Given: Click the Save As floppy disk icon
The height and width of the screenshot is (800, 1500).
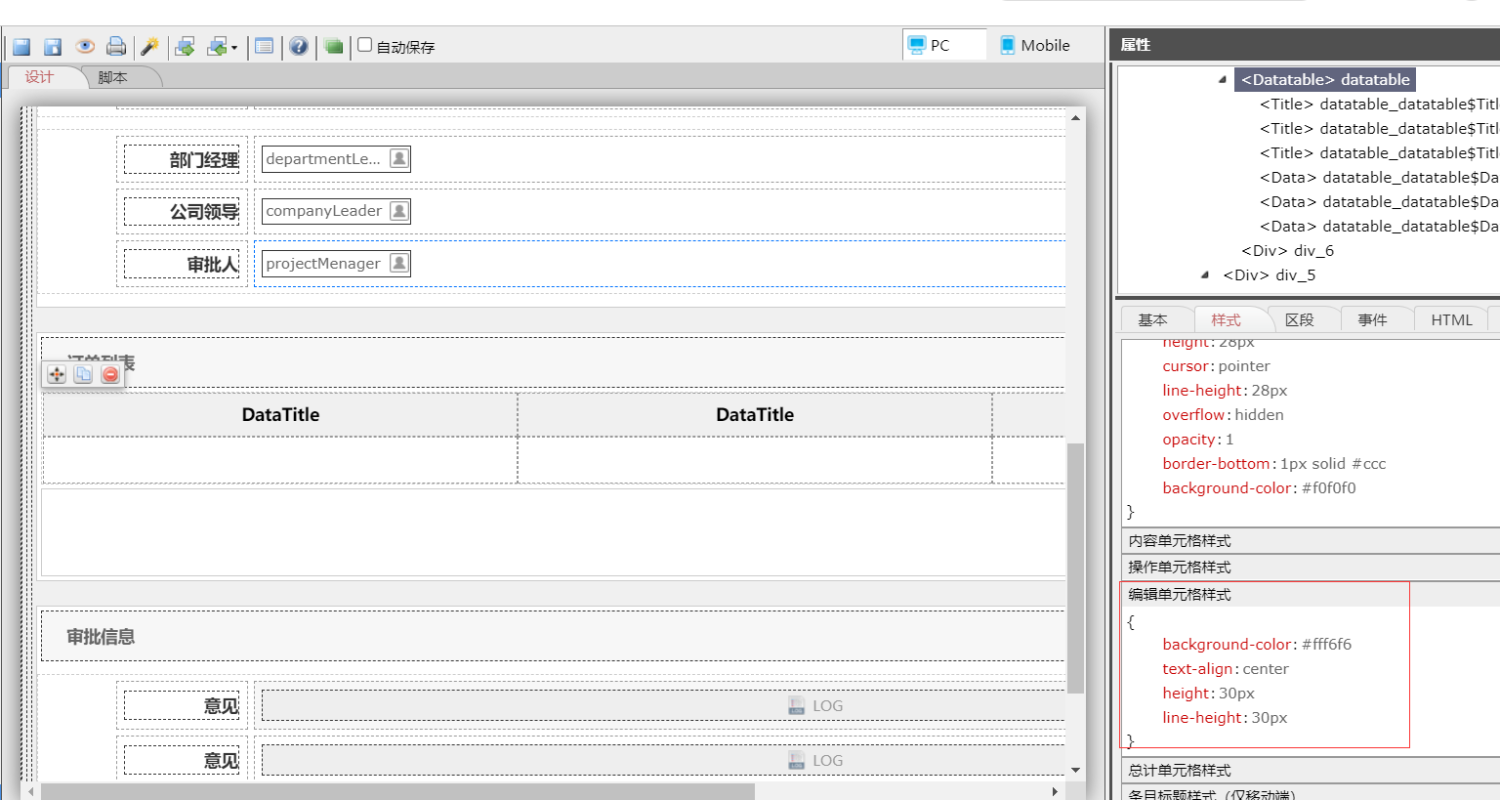Looking at the screenshot, I should pos(53,46).
